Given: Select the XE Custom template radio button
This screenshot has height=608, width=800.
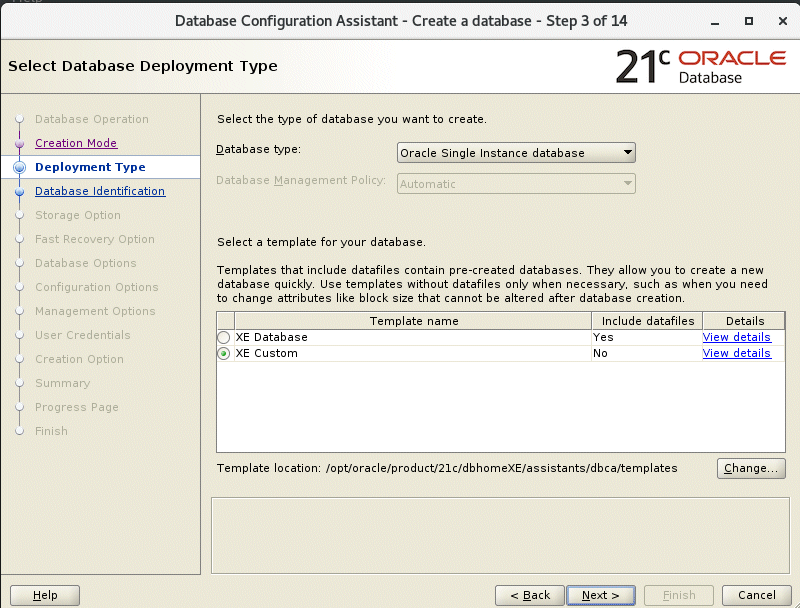Looking at the screenshot, I should point(223,353).
